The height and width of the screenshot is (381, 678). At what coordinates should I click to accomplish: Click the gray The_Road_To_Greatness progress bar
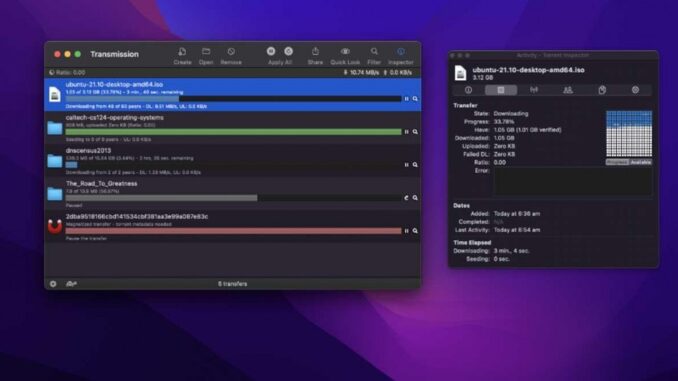(x=233, y=198)
